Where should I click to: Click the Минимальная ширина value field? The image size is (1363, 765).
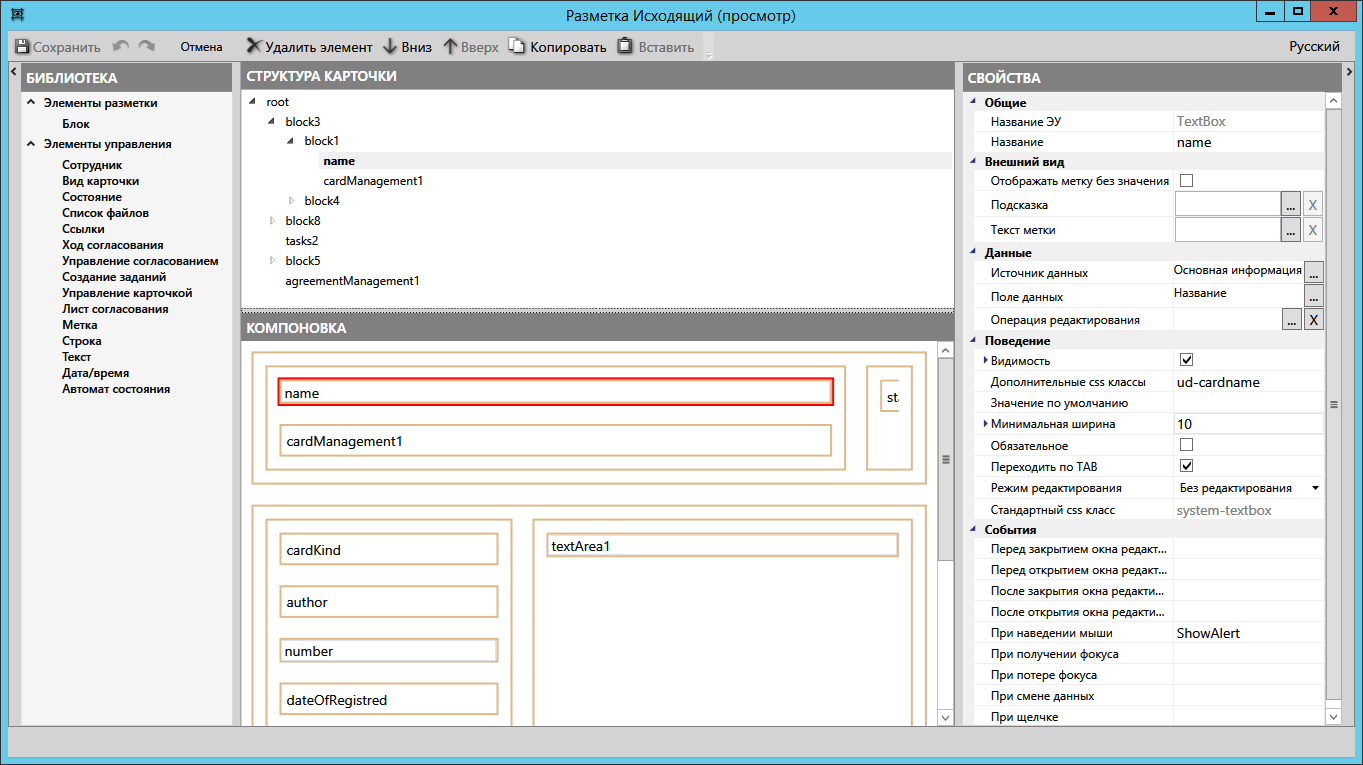click(x=1248, y=424)
